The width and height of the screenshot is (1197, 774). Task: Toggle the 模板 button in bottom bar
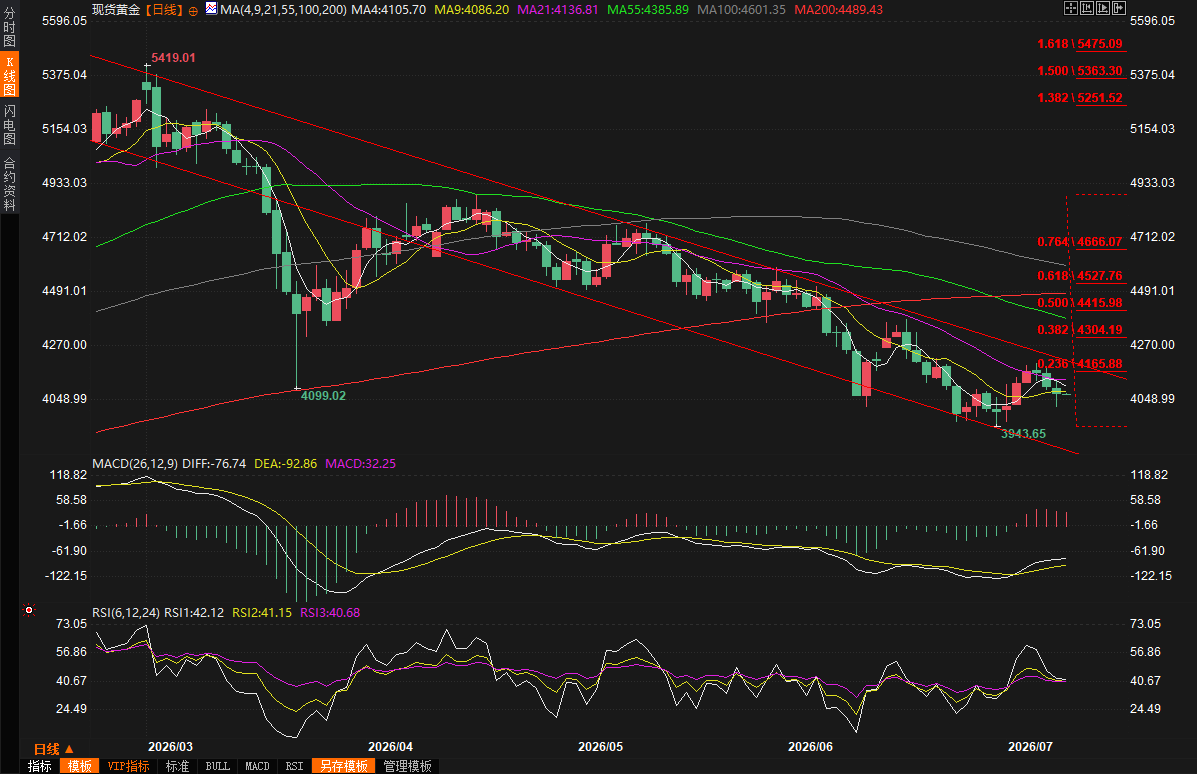coord(79,766)
